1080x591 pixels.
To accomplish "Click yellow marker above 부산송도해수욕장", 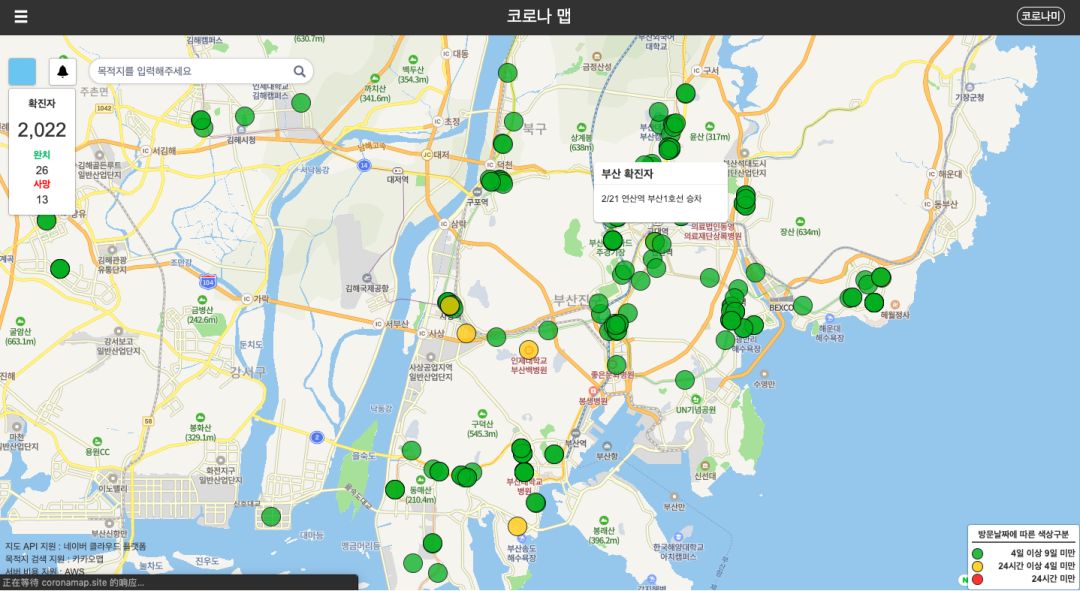I will coord(517,526).
